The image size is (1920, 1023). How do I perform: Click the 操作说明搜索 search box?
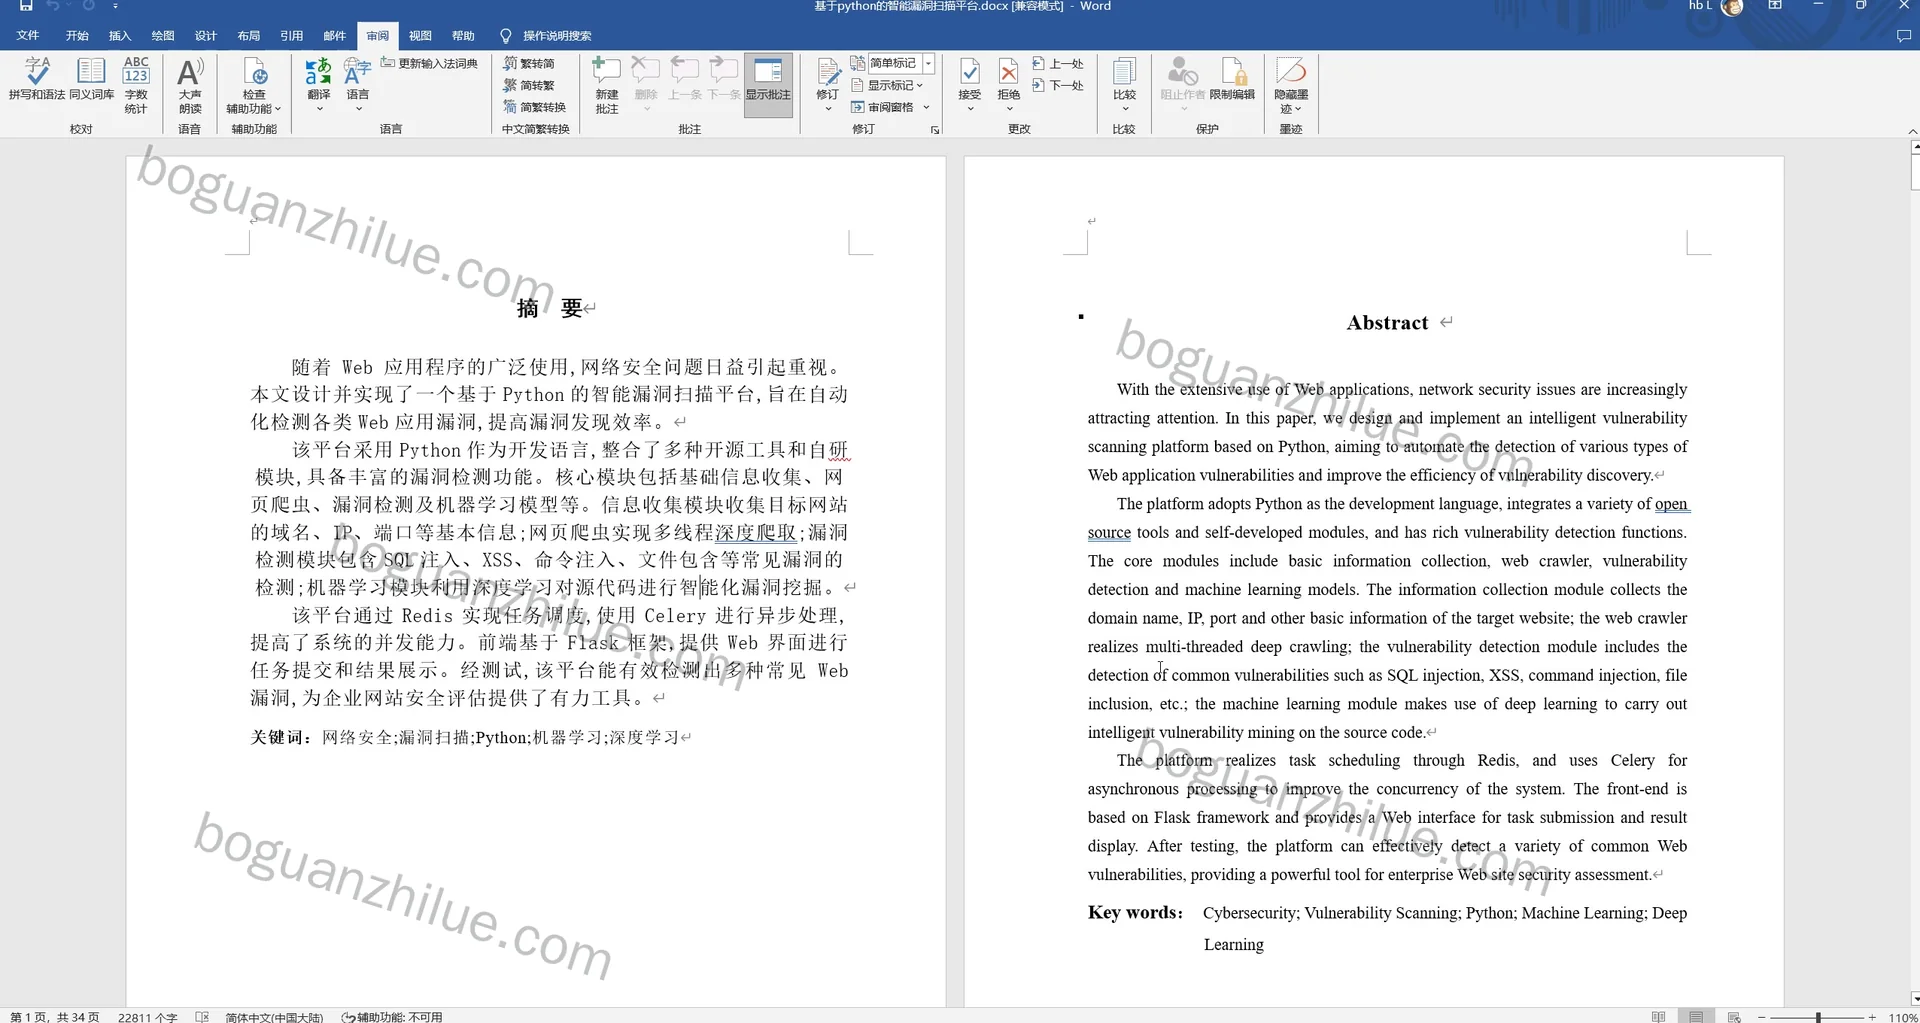tap(546, 35)
